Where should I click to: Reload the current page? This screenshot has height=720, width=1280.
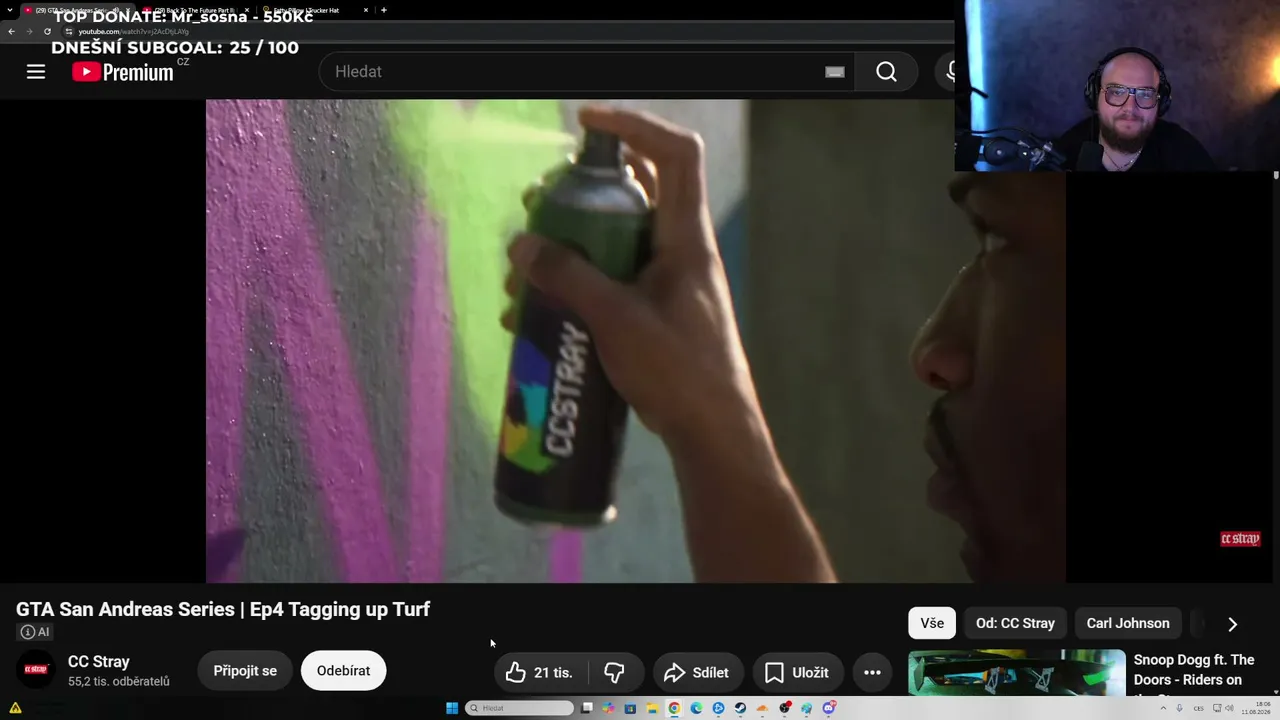pyautogui.click(x=47, y=31)
